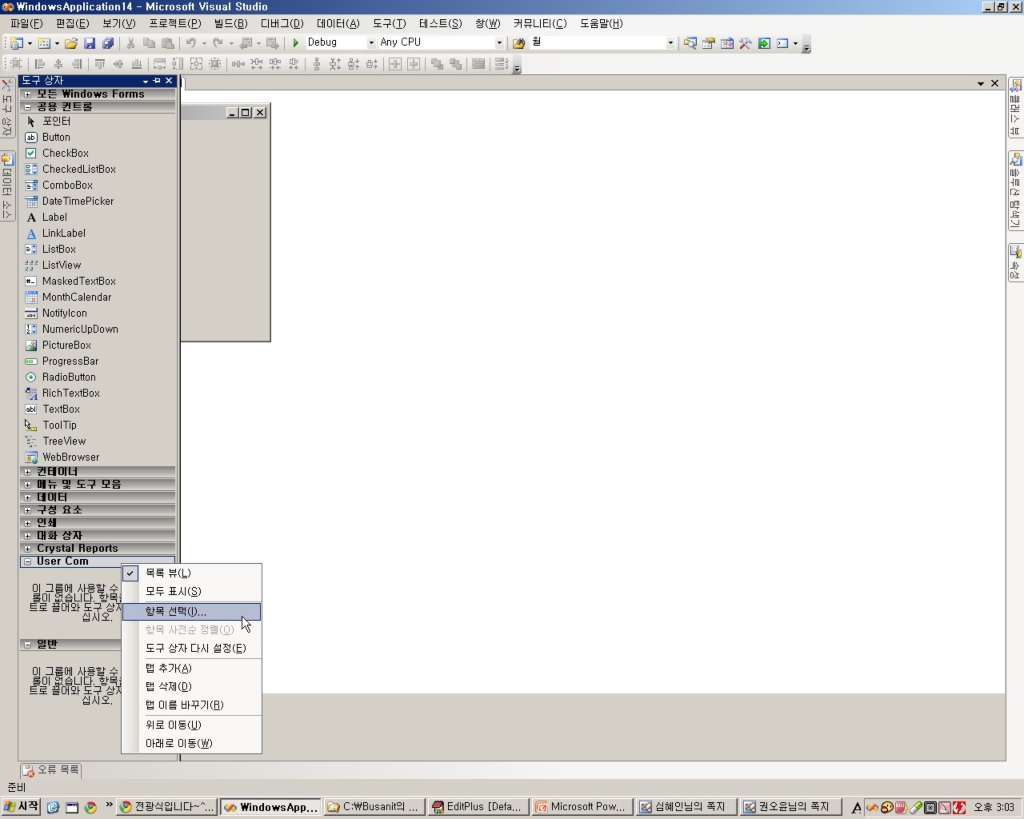Choose 탭 추가(A) from context menu
The image size is (1024, 819).
192,668
